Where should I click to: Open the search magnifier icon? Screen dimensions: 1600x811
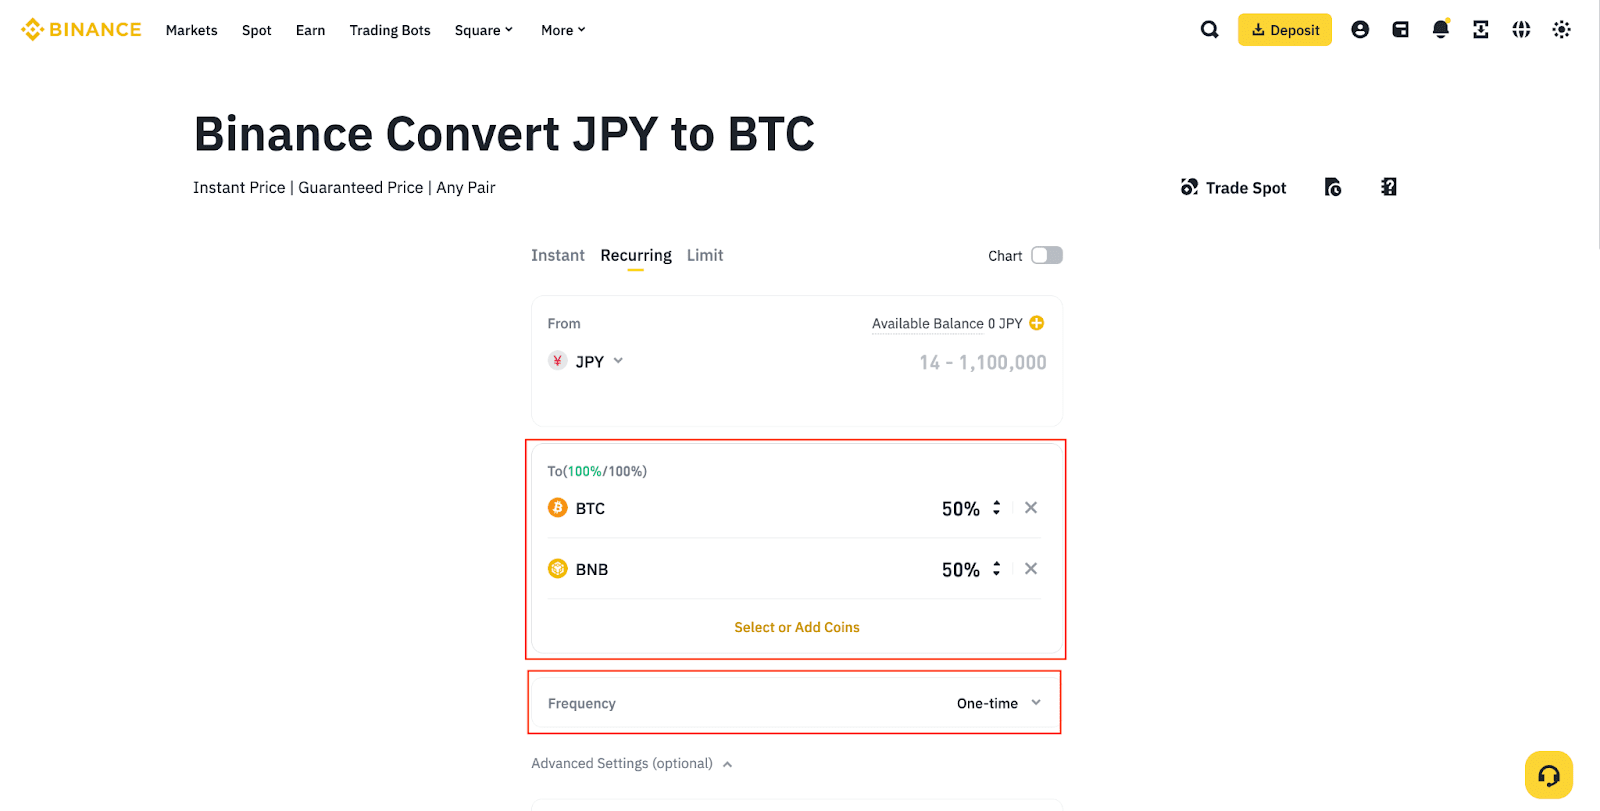(x=1209, y=30)
